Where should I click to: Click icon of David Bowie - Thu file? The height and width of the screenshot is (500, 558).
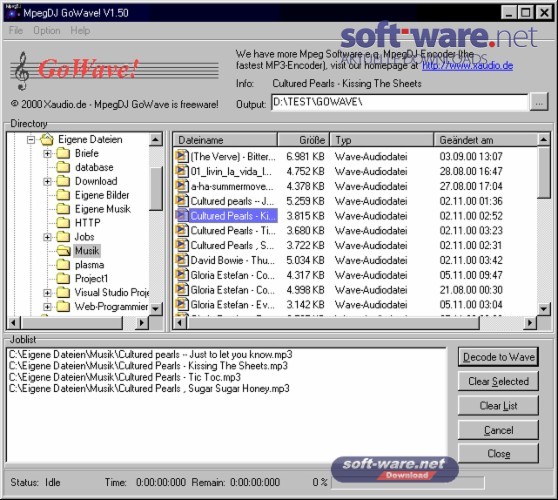(x=181, y=260)
